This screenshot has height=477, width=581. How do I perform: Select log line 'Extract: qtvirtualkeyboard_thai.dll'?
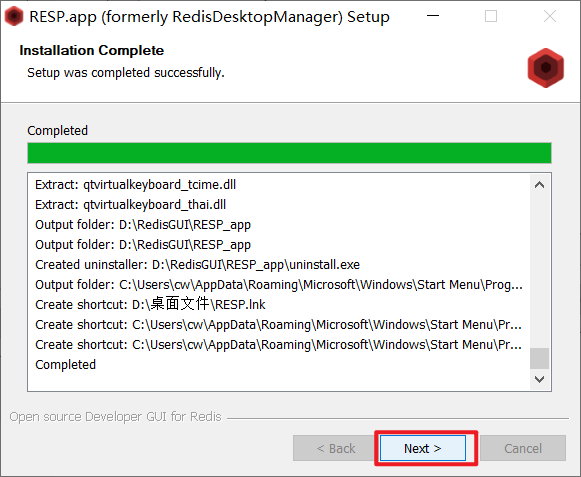130,205
